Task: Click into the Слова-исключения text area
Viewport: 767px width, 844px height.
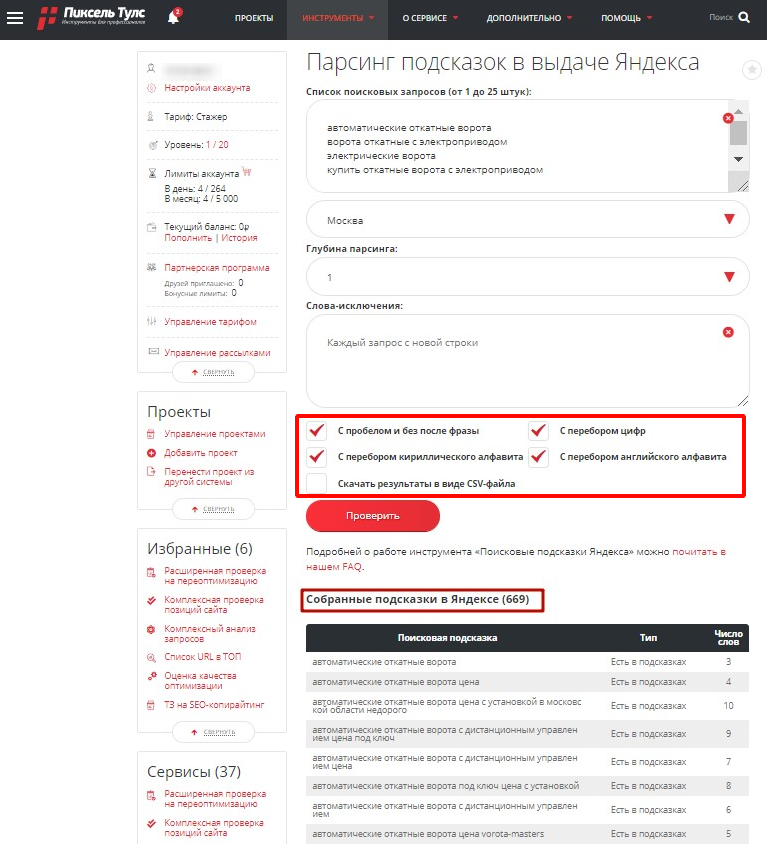Action: click(527, 361)
